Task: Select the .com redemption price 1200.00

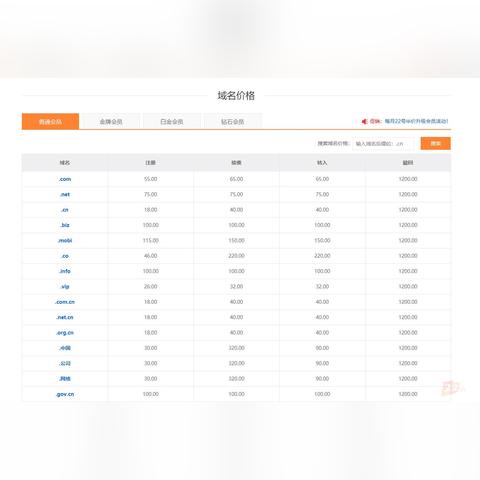Action: (408, 179)
